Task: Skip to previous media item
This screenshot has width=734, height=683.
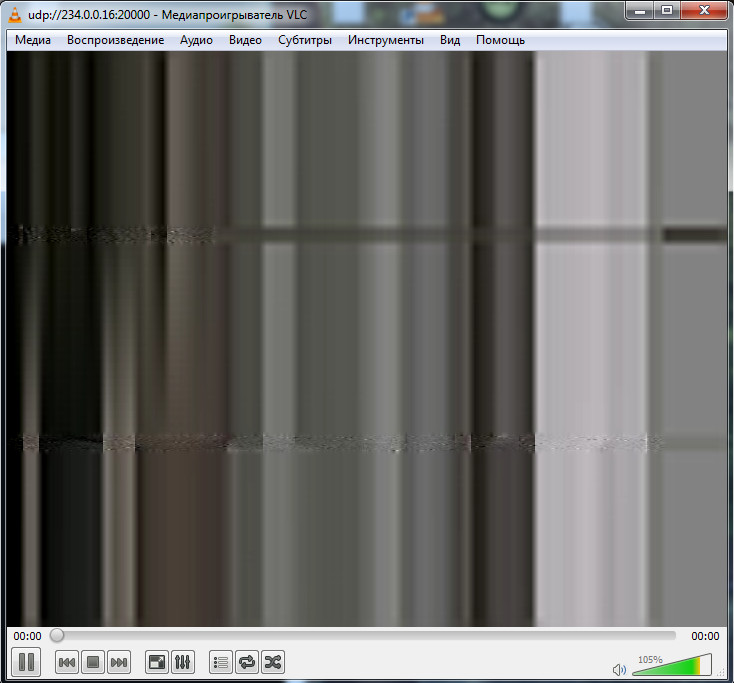Action: click(66, 662)
